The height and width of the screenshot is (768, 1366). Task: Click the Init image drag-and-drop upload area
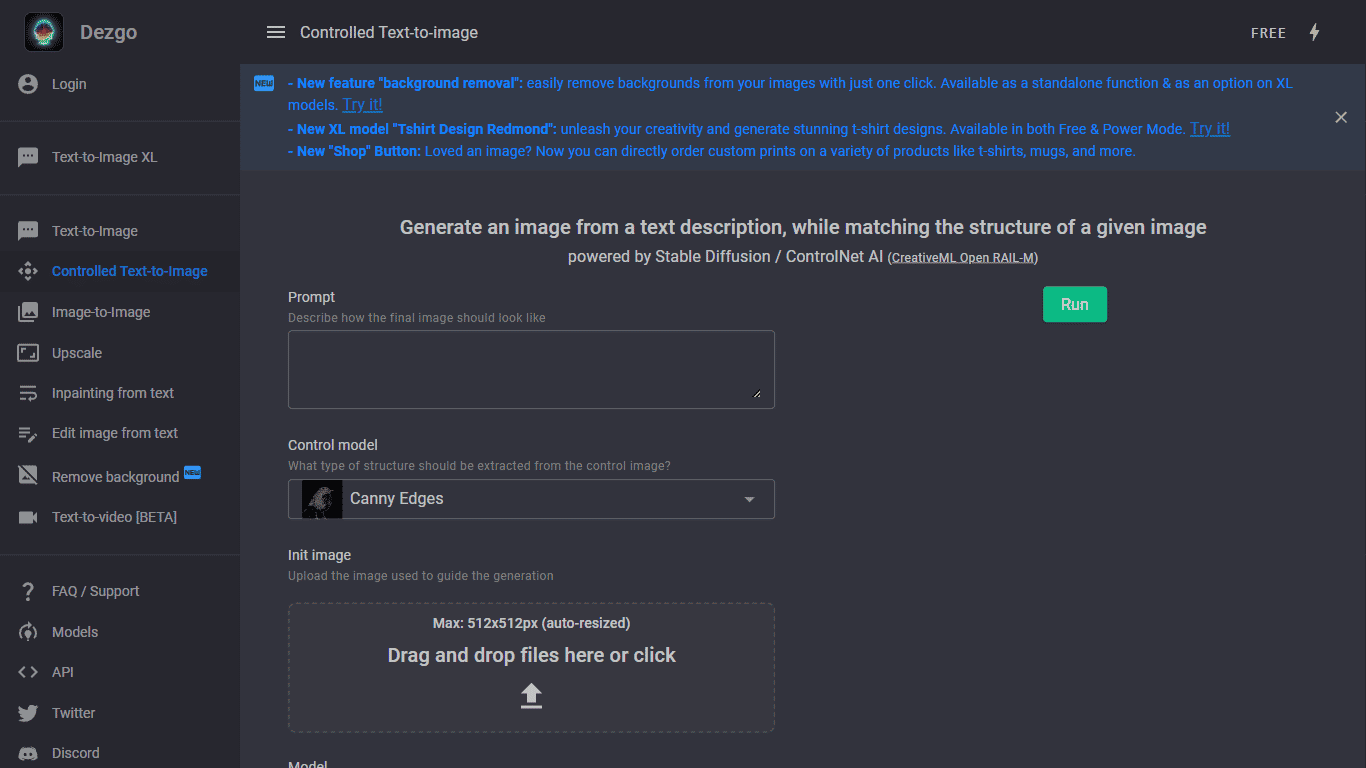click(x=531, y=667)
